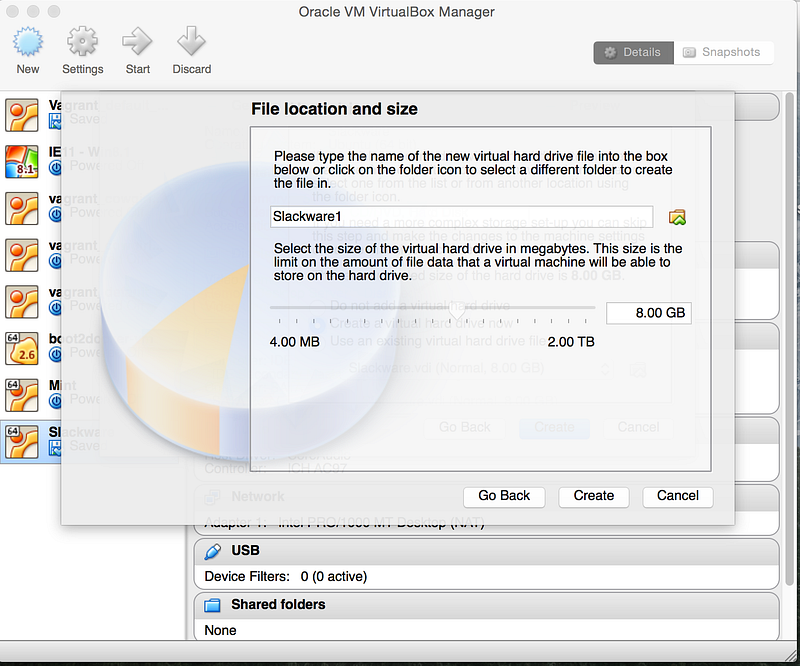Open Settings gear in toolbar
The height and width of the screenshot is (666, 800).
[82, 42]
